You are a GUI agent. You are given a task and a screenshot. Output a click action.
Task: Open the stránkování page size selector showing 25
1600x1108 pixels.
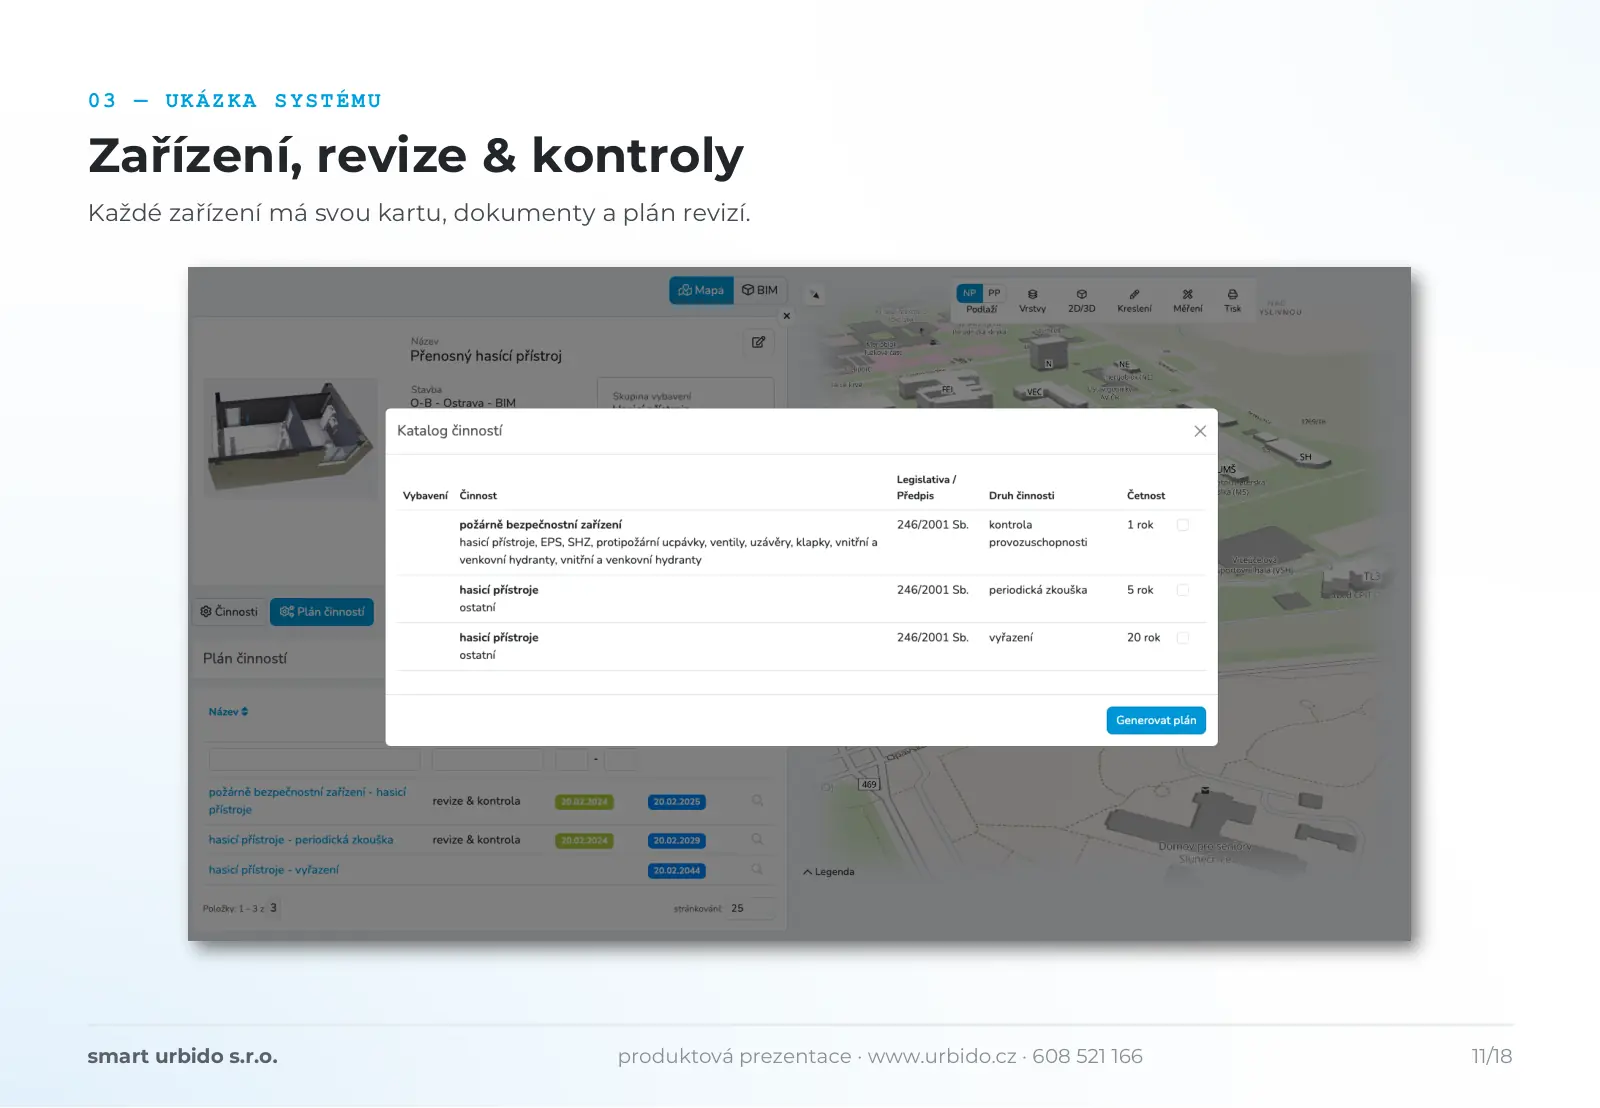pos(750,909)
